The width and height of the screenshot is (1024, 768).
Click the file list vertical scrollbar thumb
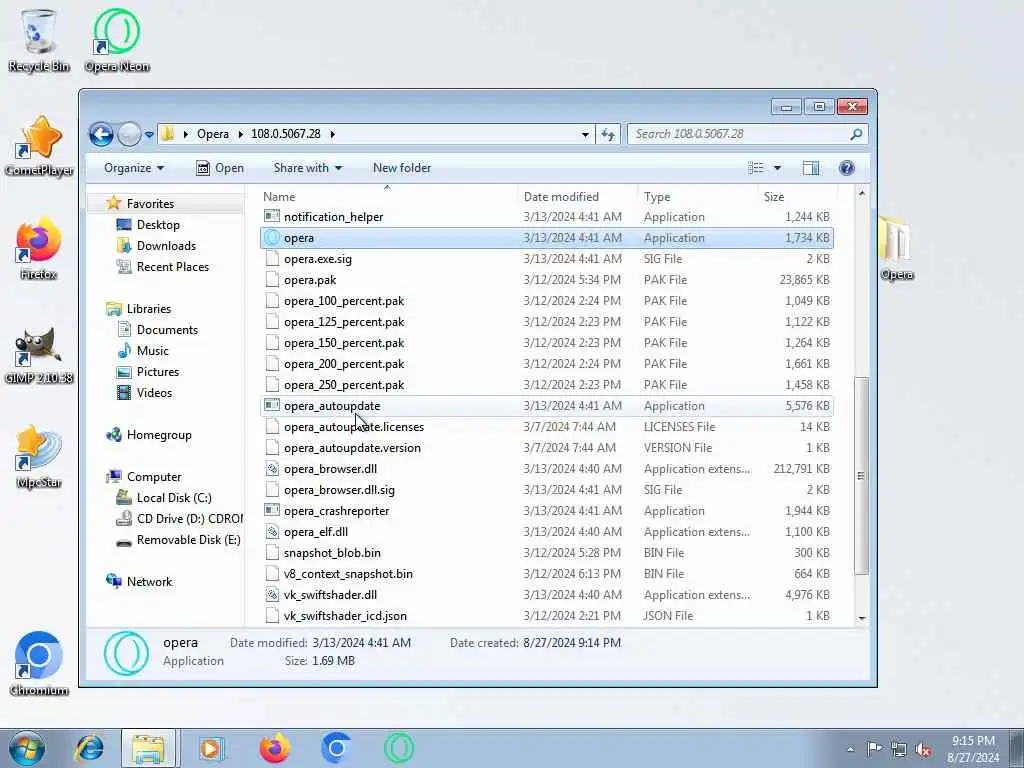point(862,475)
